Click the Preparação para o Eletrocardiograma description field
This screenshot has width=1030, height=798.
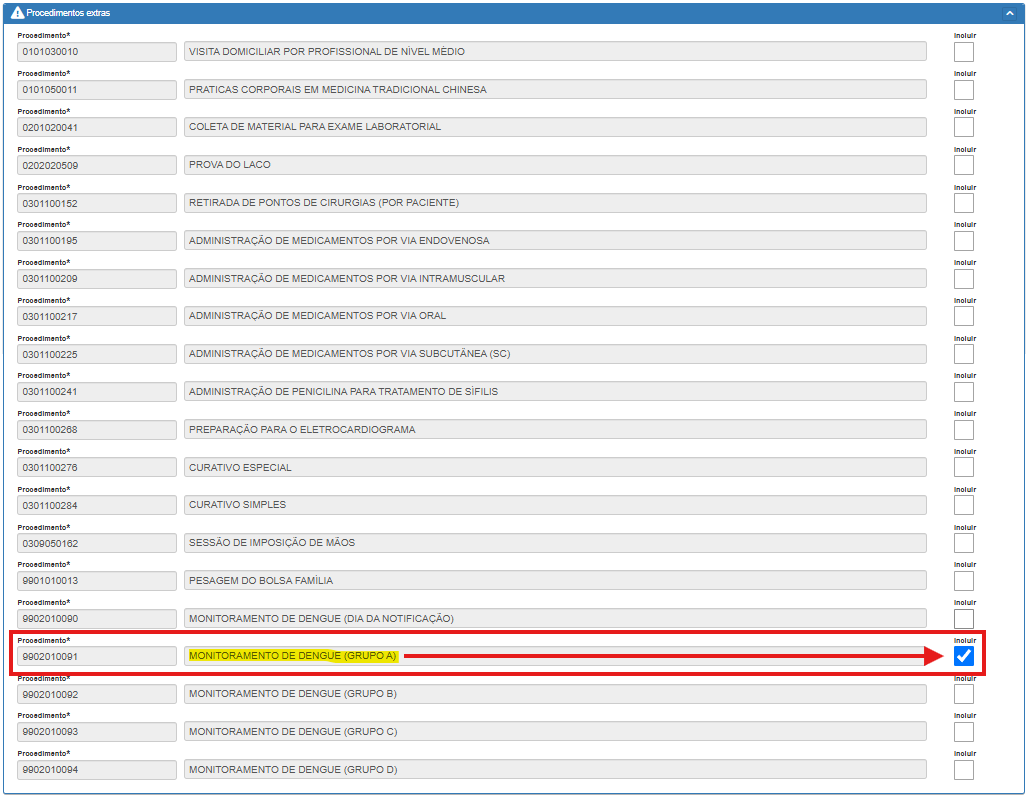[555, 430]
